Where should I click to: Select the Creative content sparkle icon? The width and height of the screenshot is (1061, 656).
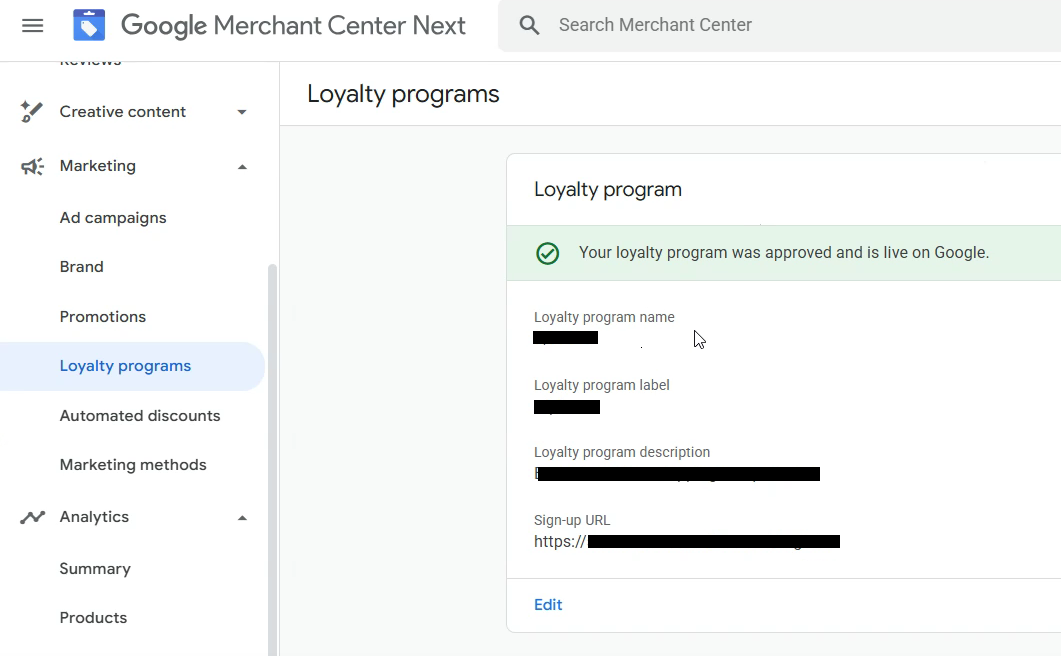(x=31, y=111)
